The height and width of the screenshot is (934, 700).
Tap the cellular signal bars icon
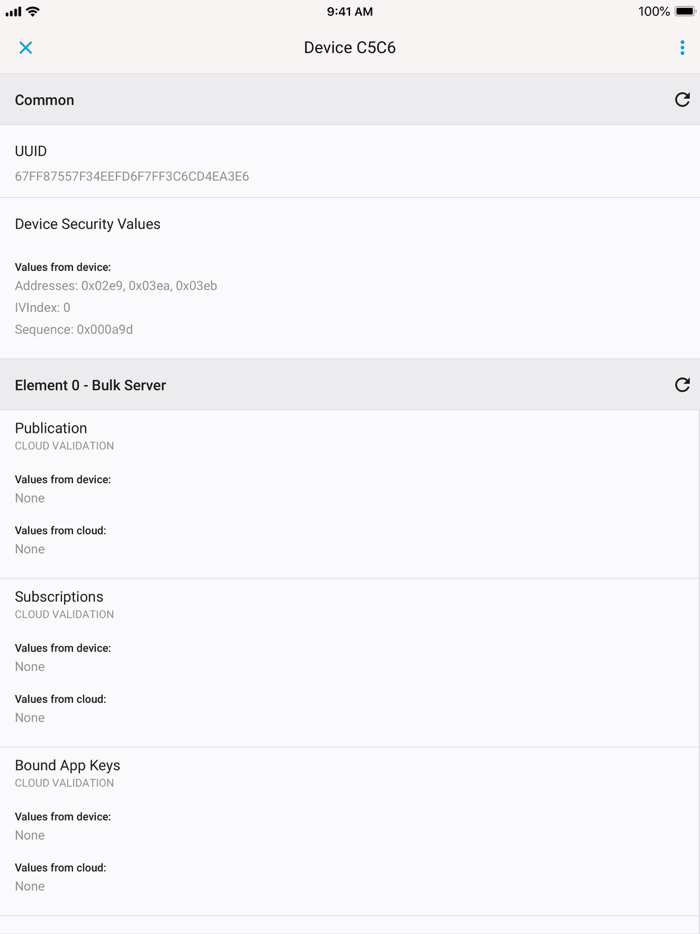tap(13, 12)
